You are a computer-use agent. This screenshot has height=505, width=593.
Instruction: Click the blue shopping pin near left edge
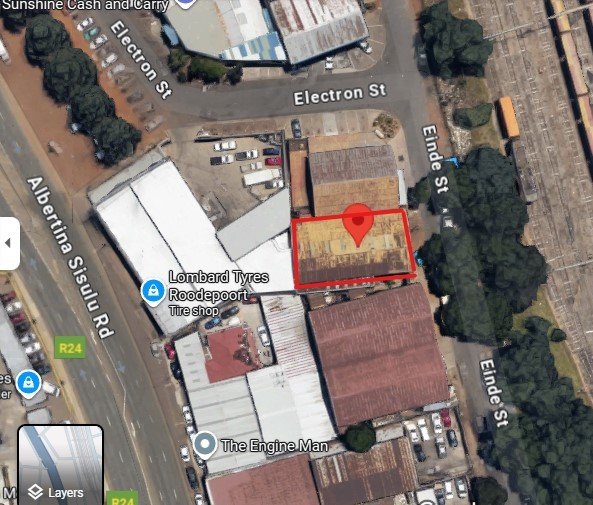[x=28, y=384]
